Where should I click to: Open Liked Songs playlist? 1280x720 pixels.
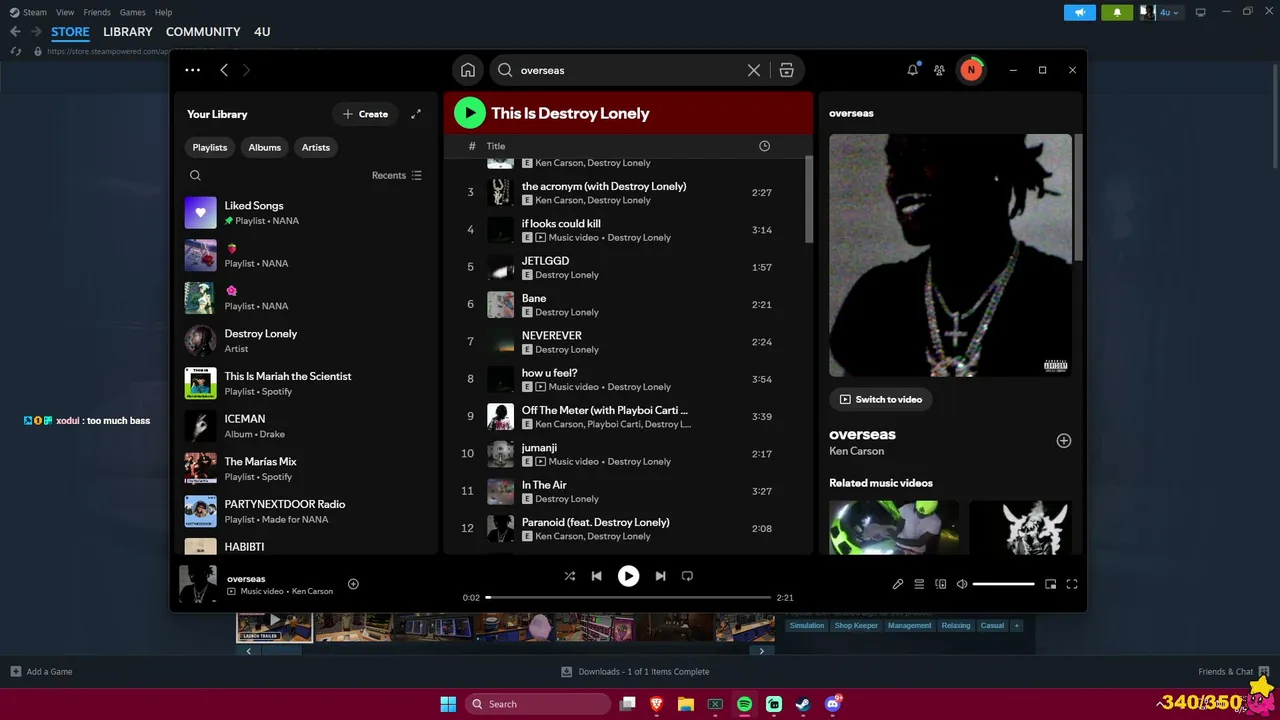(305, 213)
